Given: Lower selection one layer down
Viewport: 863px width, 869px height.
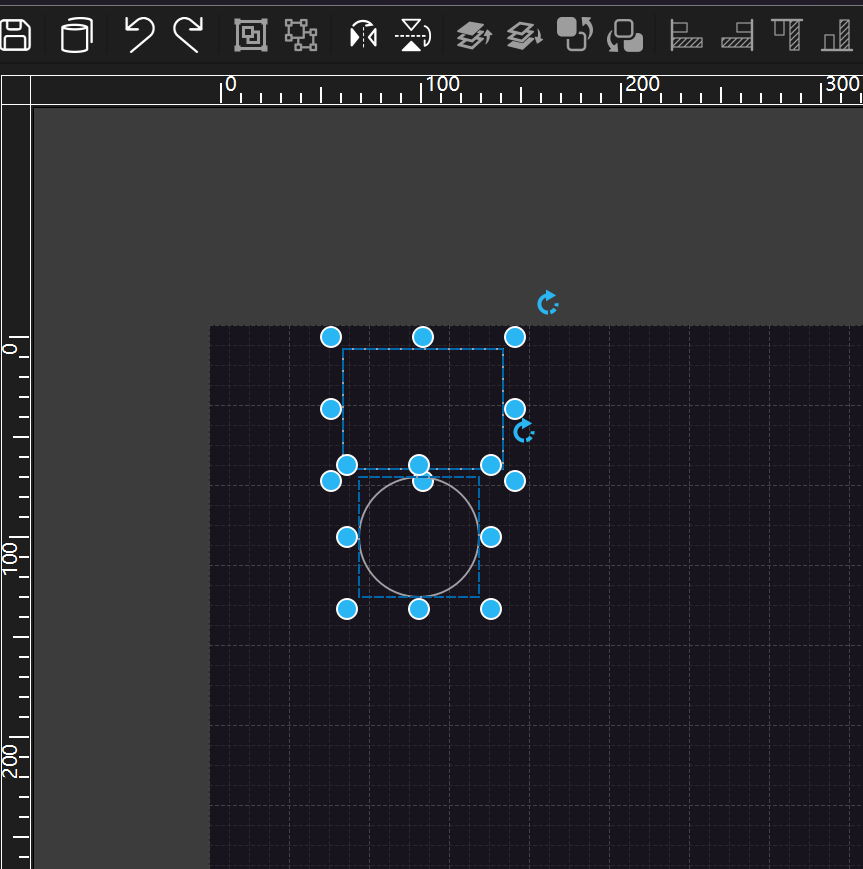Looking at the screenshot, I should pos(524,35).
